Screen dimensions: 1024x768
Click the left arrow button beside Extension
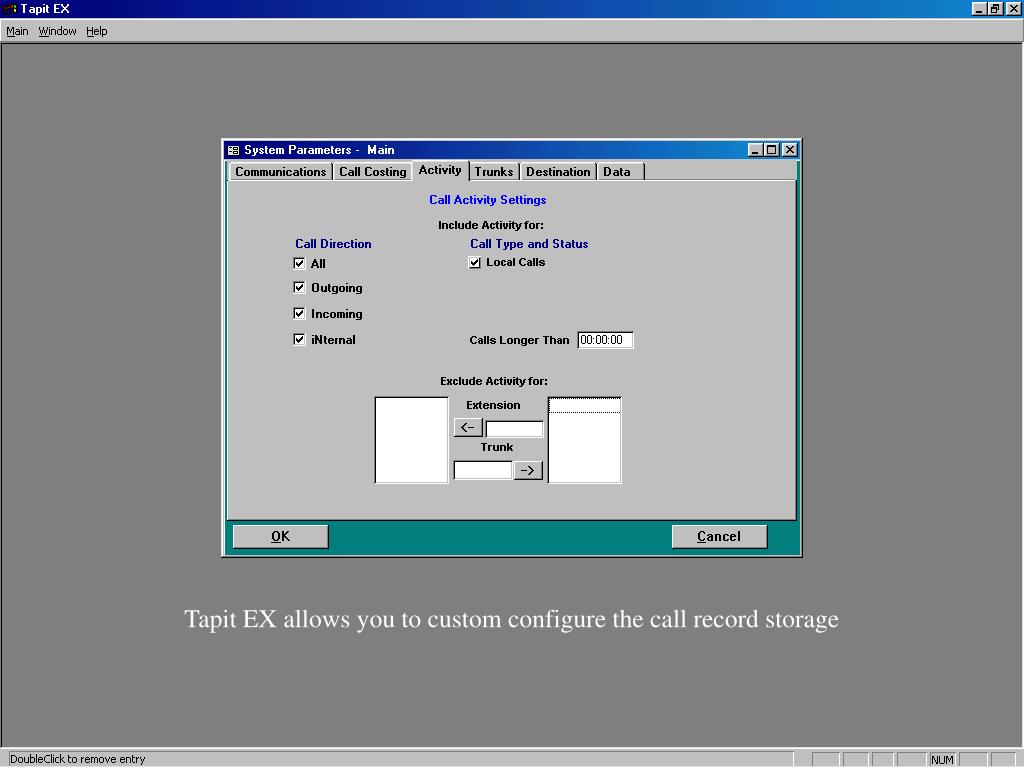tap(468, 428)
